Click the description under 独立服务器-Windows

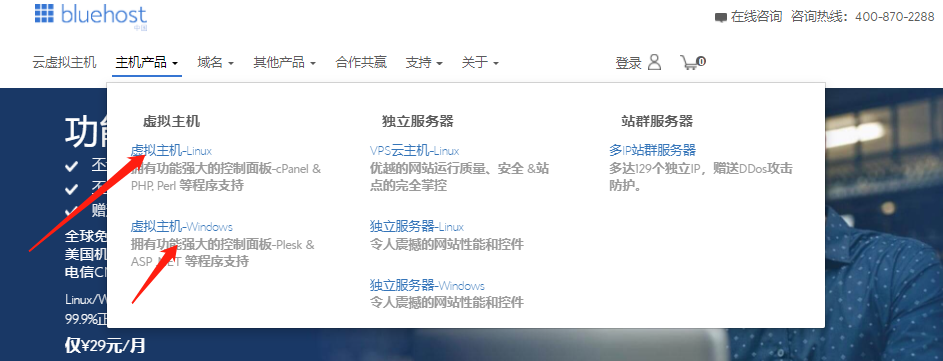[x=447, y=302]
